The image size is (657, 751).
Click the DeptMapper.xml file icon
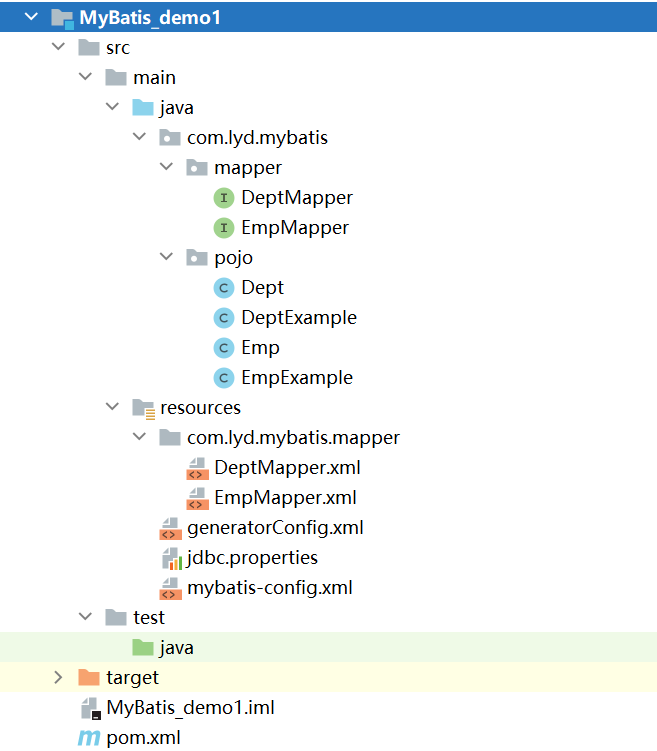[197, 468]
